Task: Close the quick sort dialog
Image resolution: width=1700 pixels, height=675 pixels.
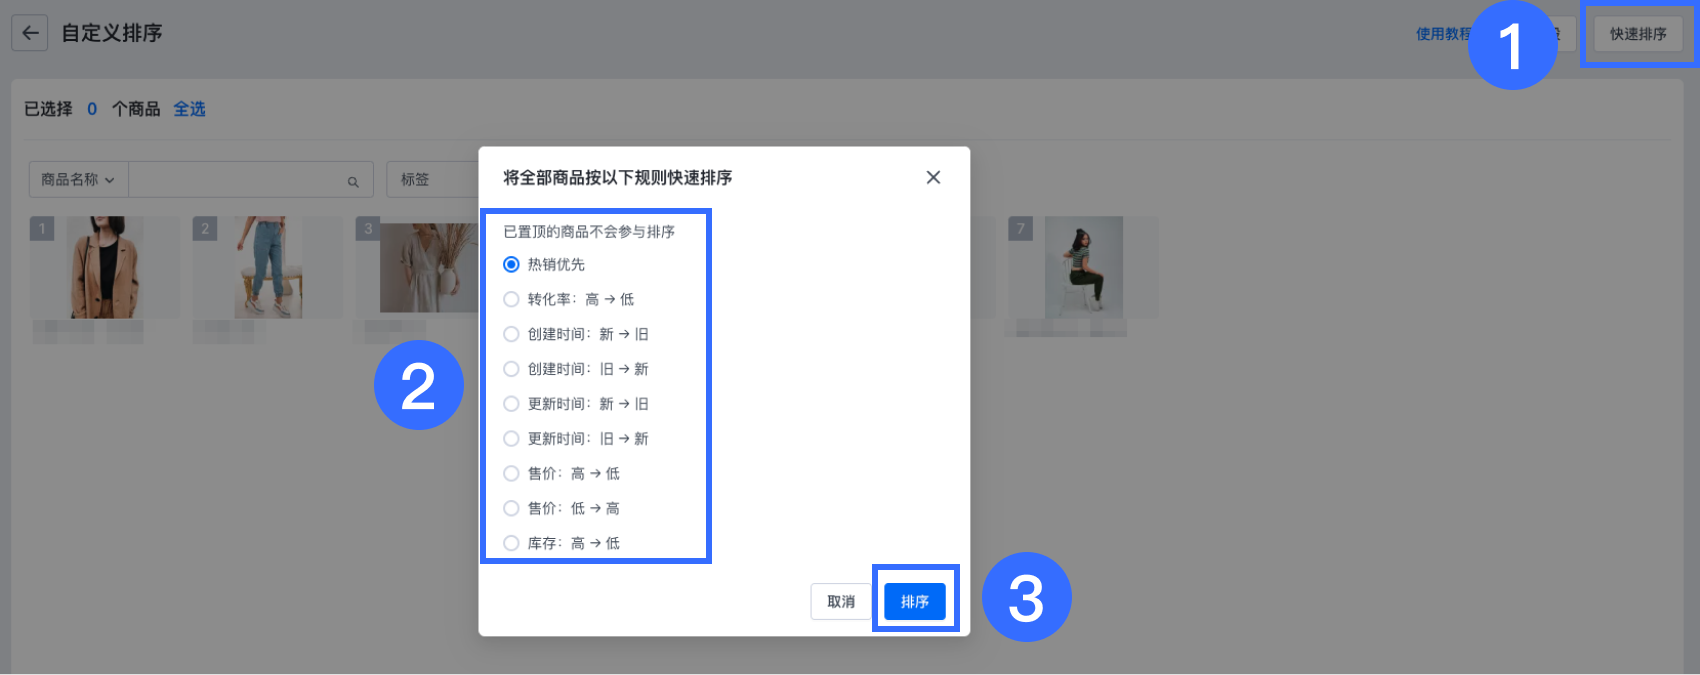Action: click(x=933, y=177)
